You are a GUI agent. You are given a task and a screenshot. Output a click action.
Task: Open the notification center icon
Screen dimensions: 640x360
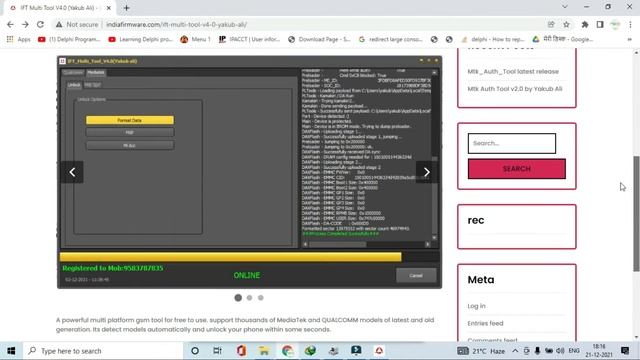(x=625, y=351)
